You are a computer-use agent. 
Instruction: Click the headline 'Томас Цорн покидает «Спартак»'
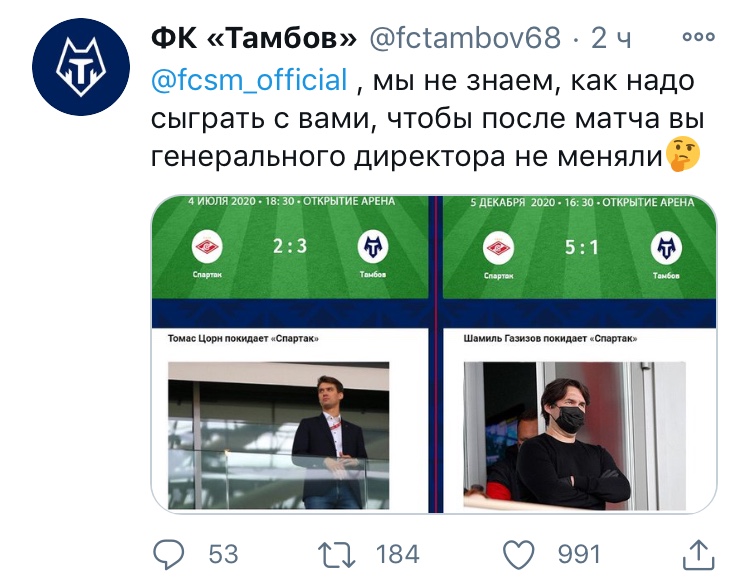click(243, 339)
